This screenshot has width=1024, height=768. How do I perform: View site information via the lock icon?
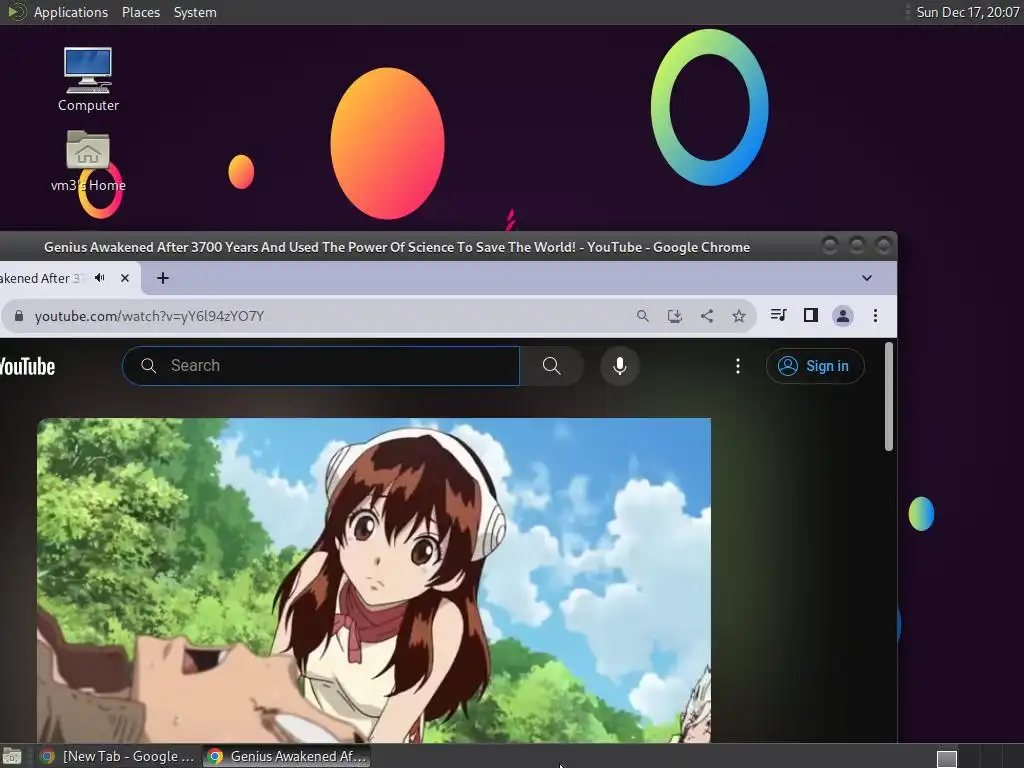click(x=19, y=316)
